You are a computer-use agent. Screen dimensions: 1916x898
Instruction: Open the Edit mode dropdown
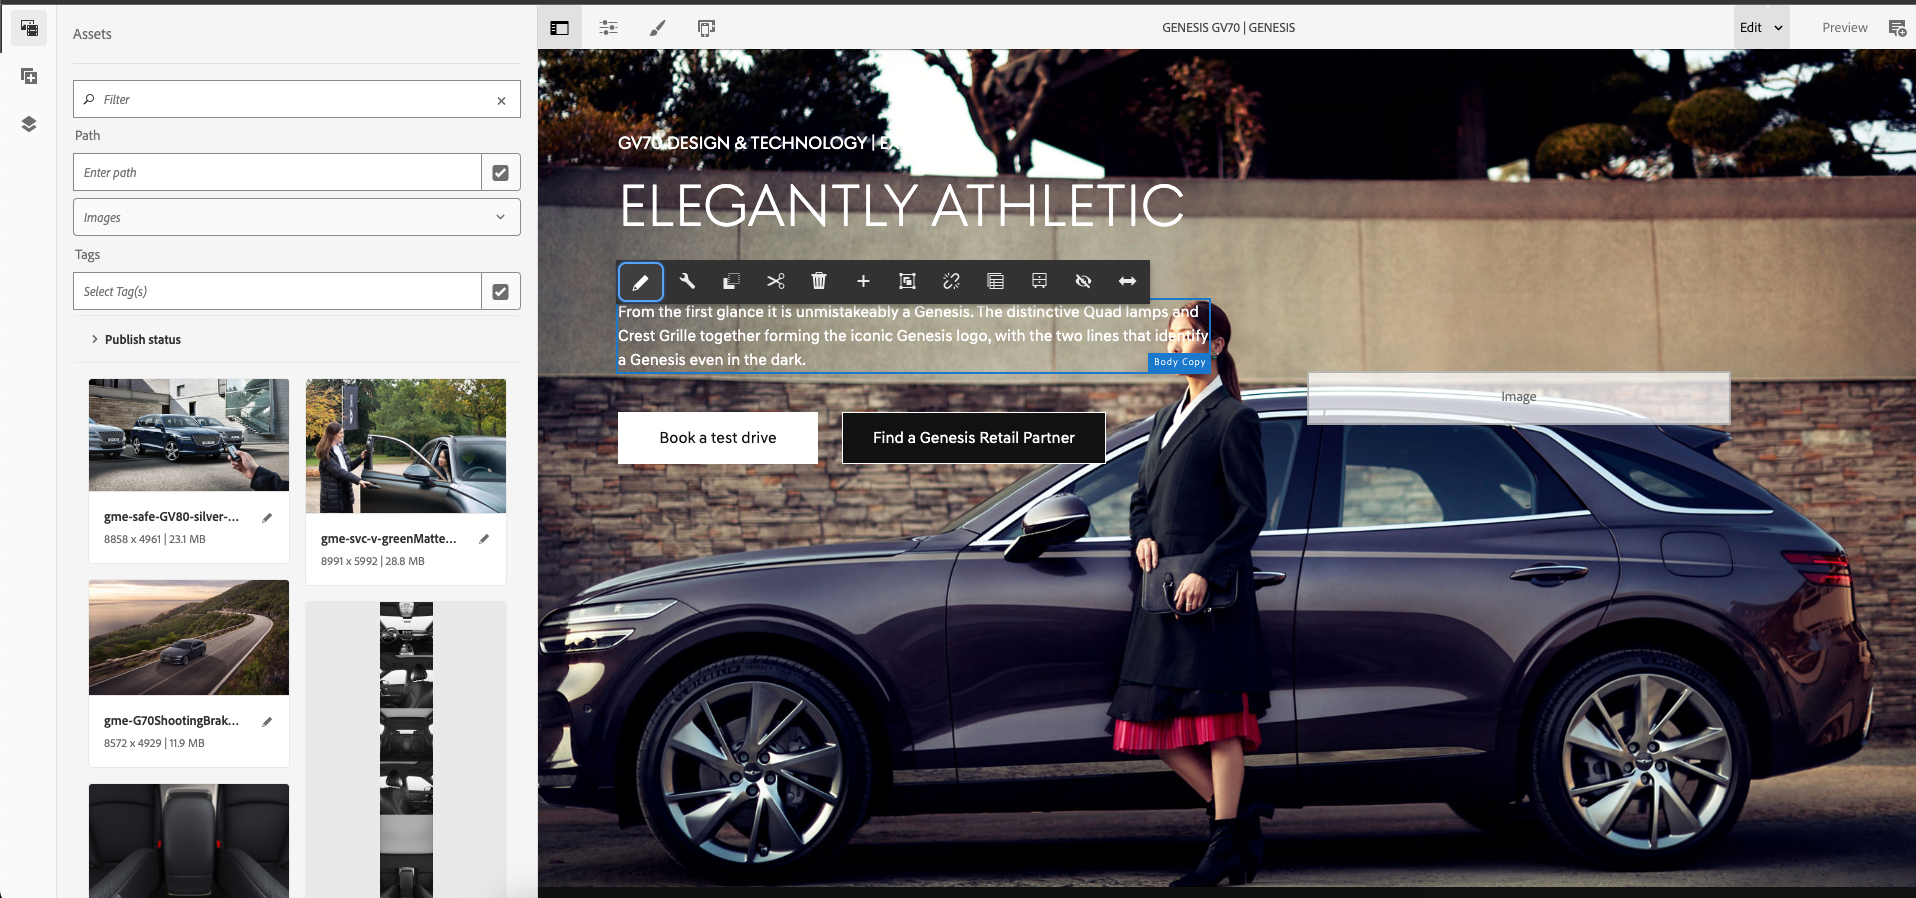pyautogui.click(x=1761, y=28)
